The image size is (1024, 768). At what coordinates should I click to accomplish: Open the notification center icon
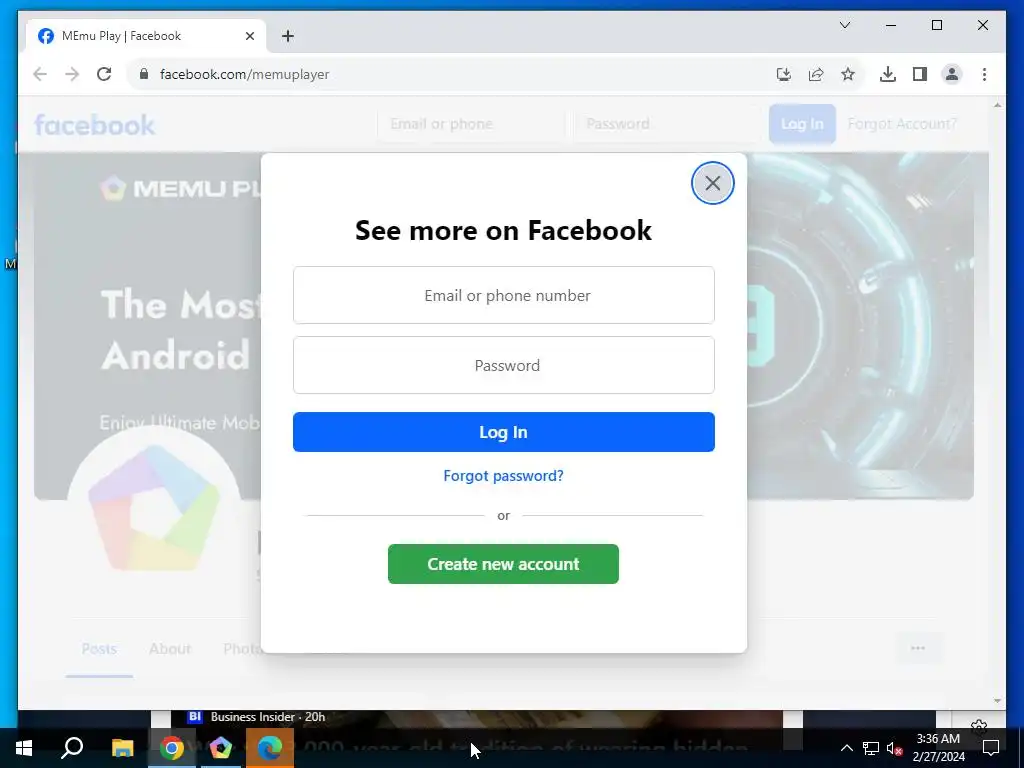pos(991,748)
